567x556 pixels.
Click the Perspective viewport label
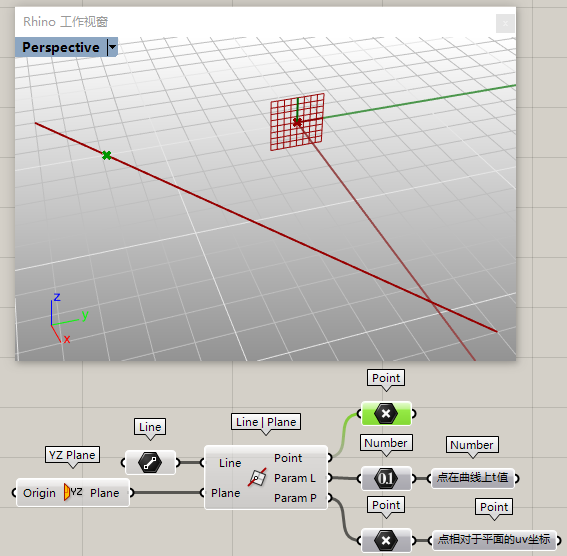[x=61, y=47]
